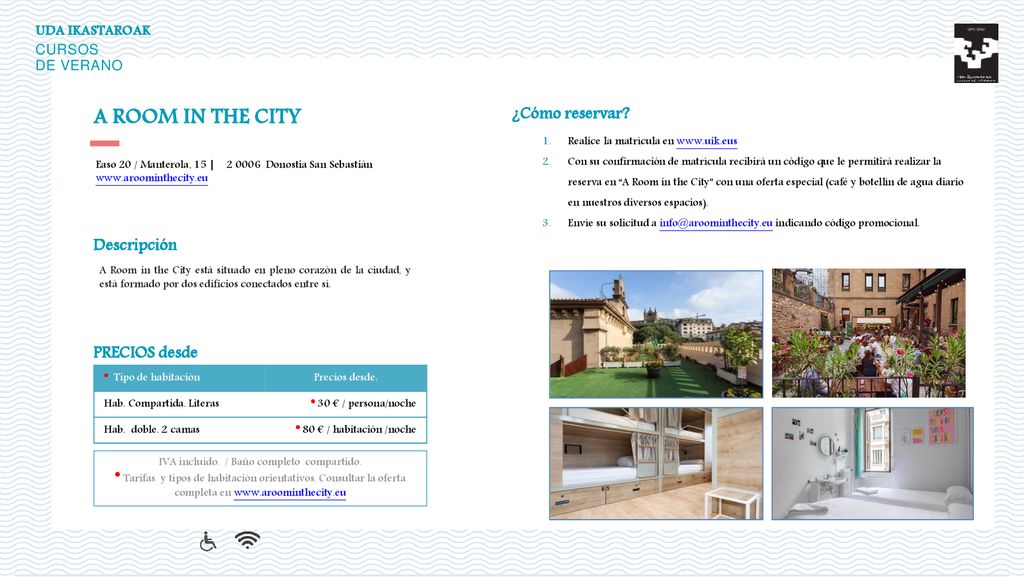Image resolution: width=1024 pixels, height=577 pixels.
Task: Open www.aroominthecity.eu link in the rates note
Action: 290,493
